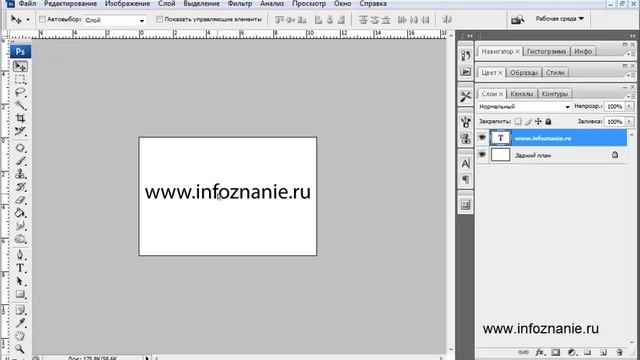
Task: Open the Character panel icon
Action: [x=466, y=164]
